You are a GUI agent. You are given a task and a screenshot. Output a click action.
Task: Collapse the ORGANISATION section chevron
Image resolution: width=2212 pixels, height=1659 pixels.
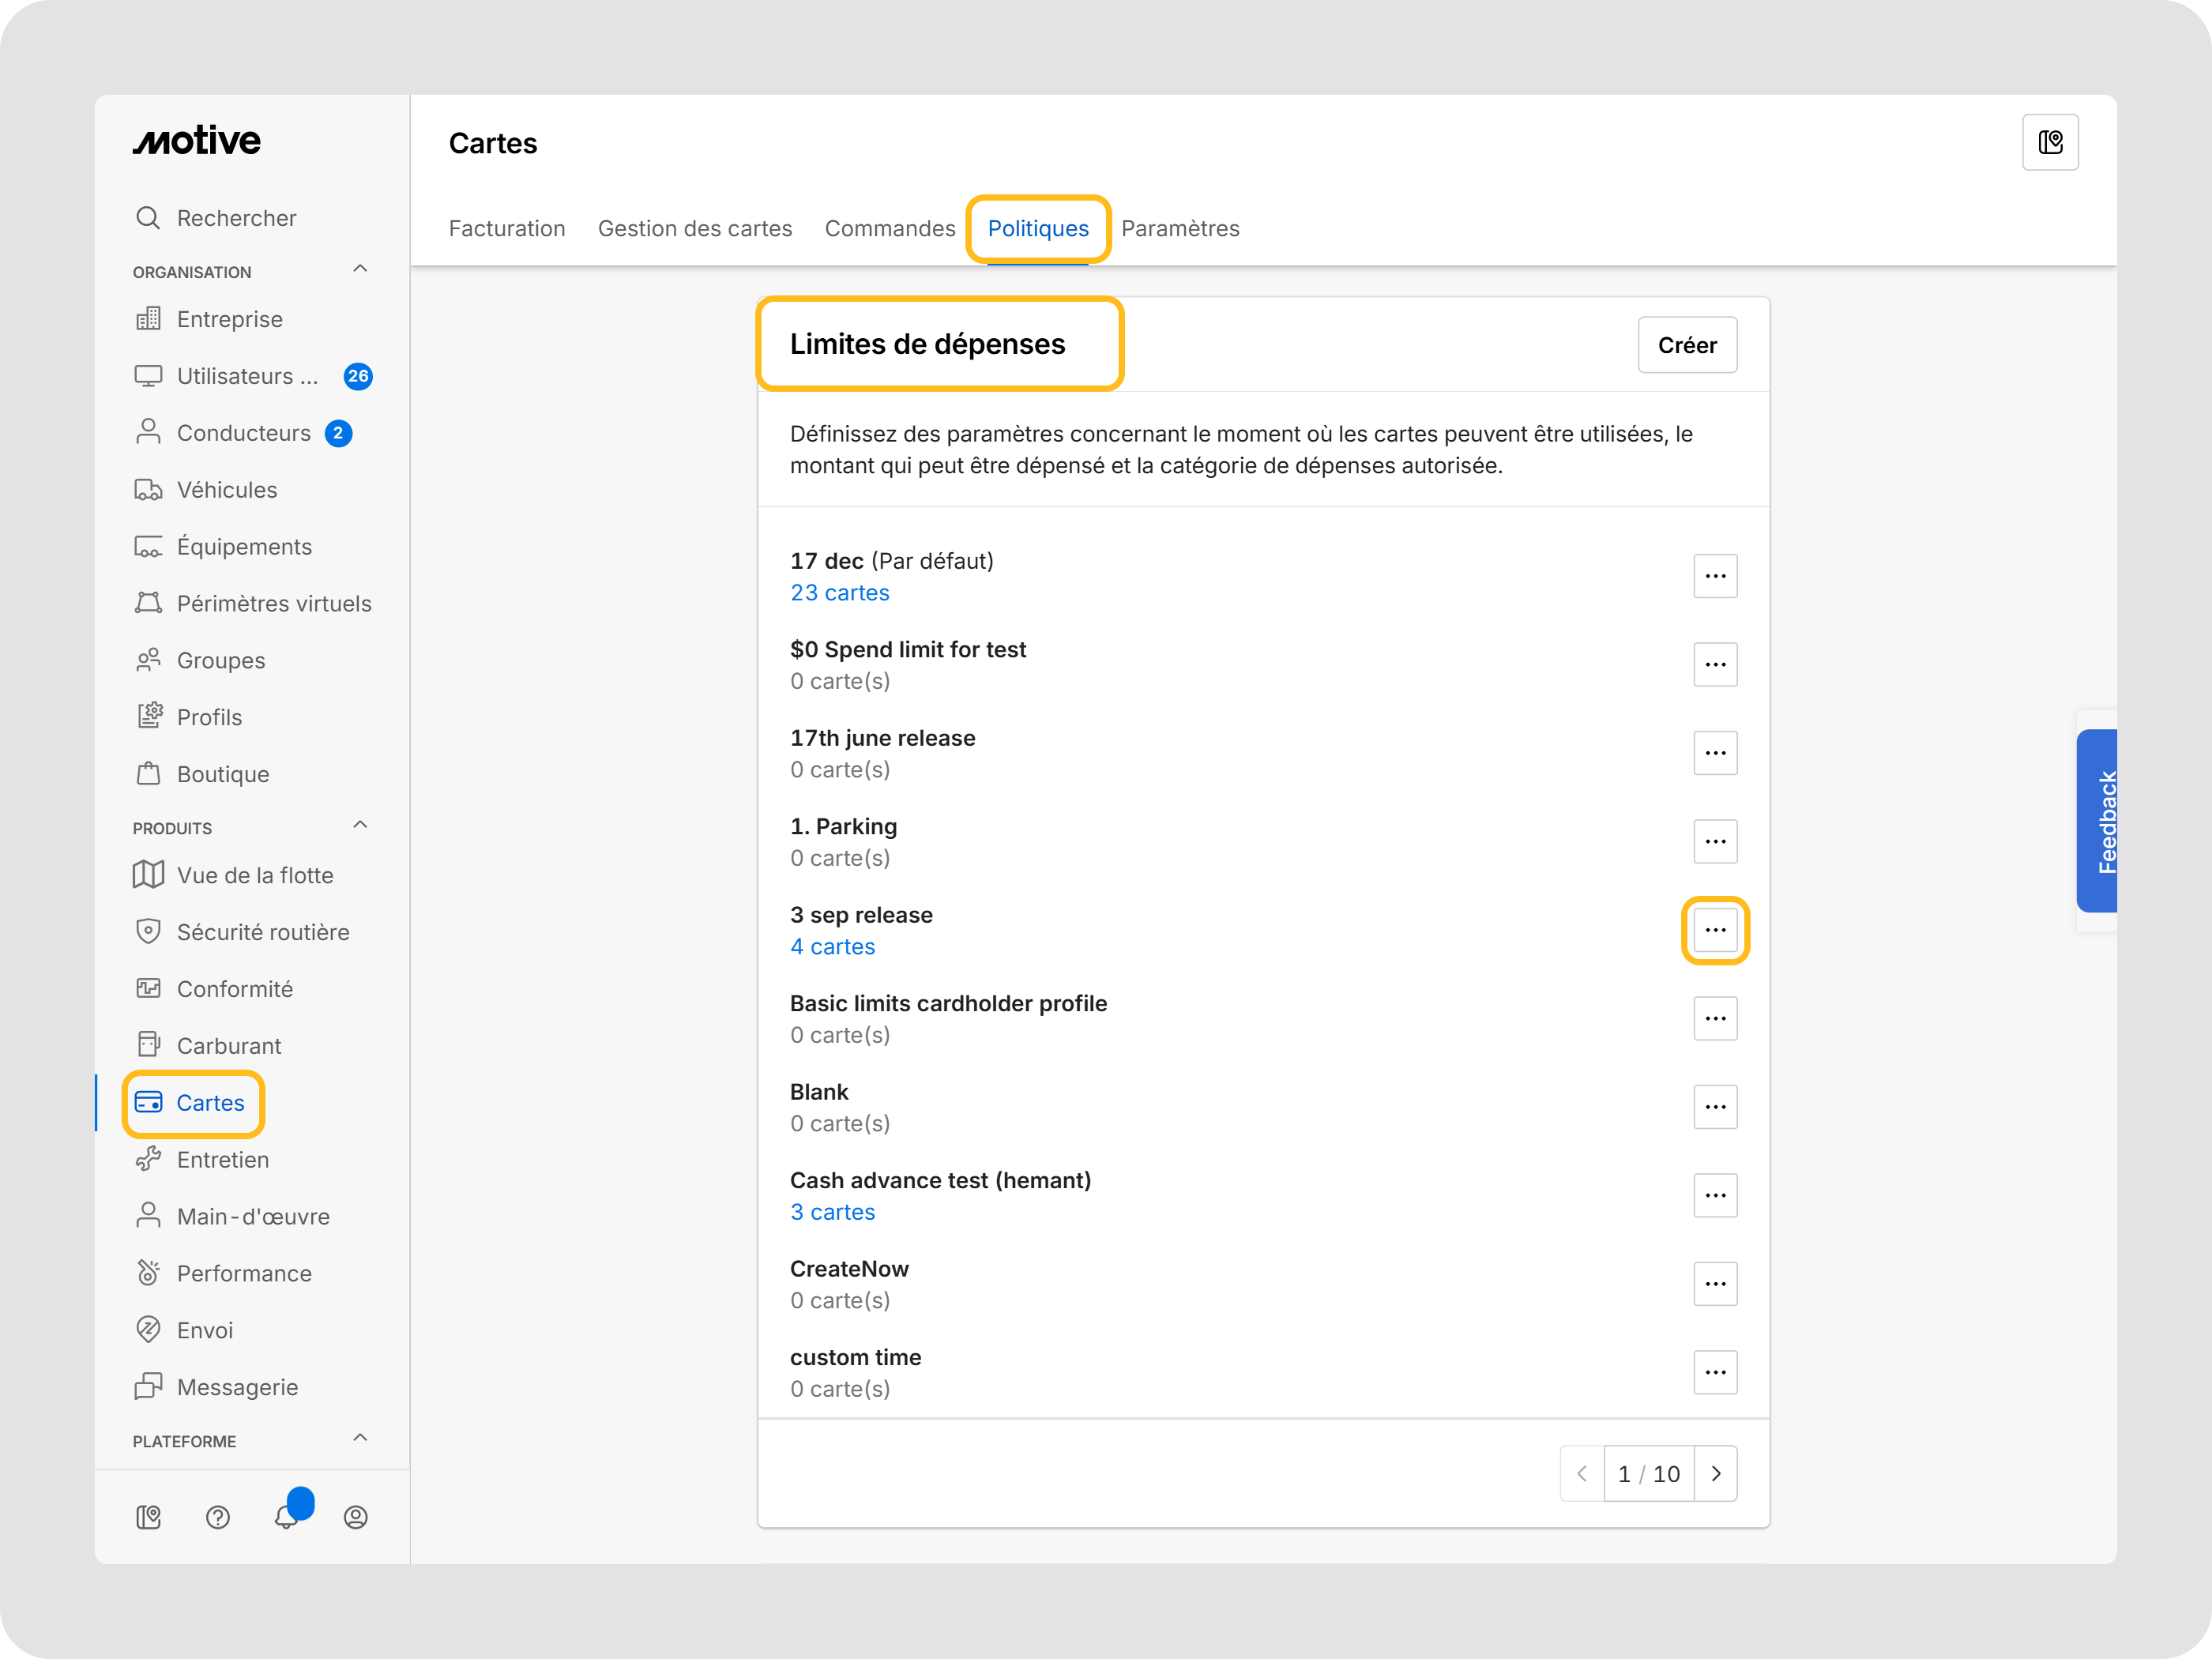click(x=360, y=269)
